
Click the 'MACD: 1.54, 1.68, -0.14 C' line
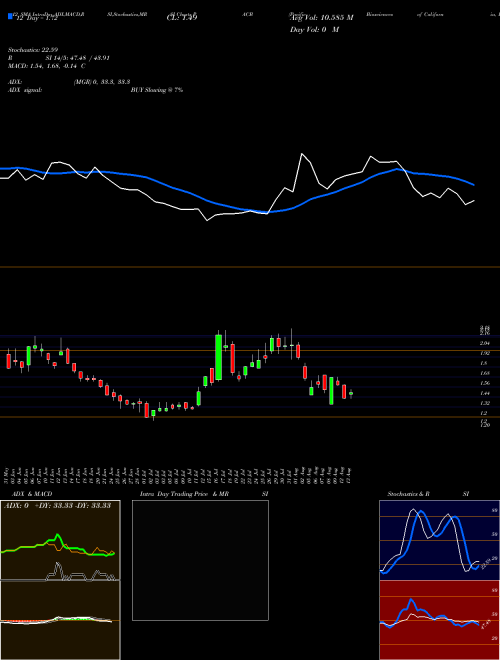click(x=47, y=66)
